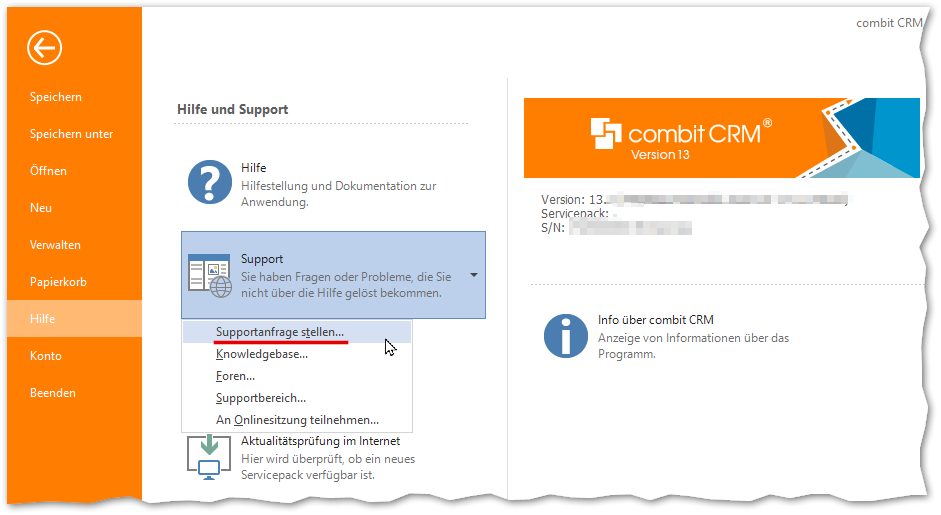Click Speichern in the orange sidebar

[x=56, y=97]
